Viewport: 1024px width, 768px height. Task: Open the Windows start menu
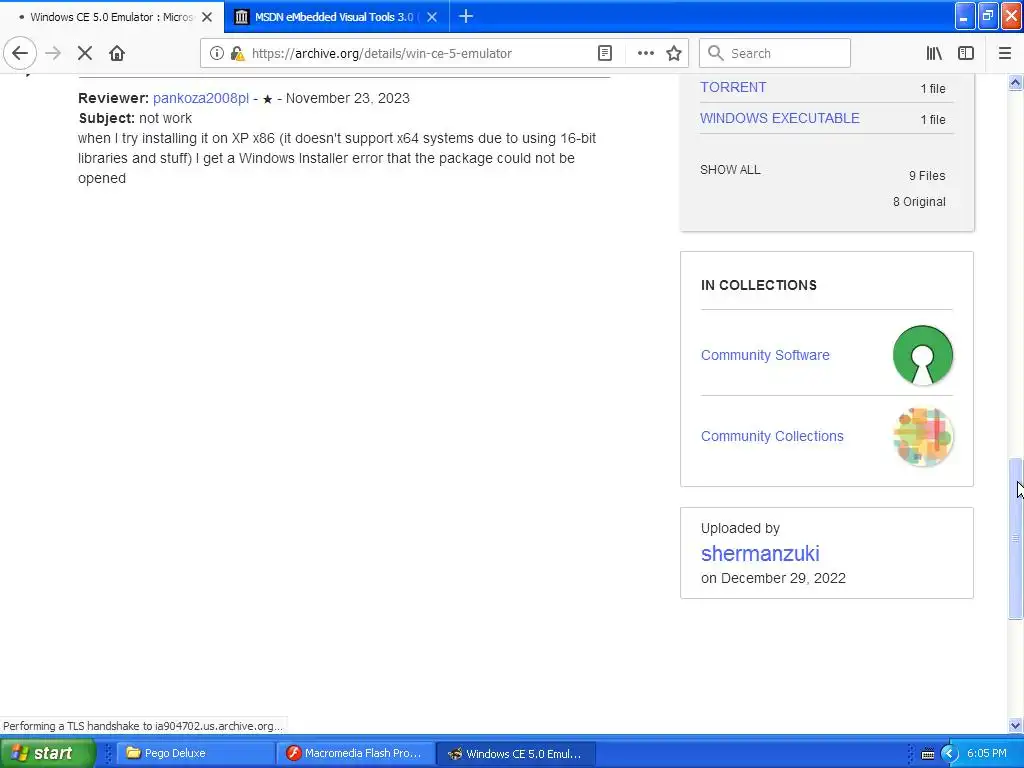47,753
